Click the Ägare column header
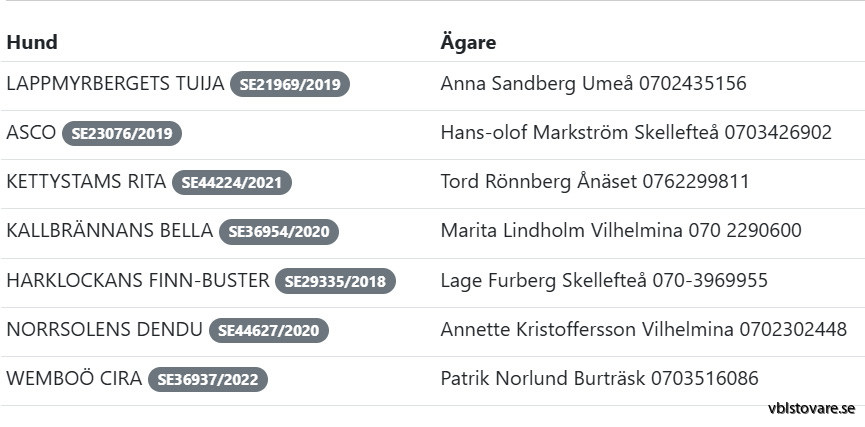The width and height of the screenshot is (865, 427). coord(468,42)
